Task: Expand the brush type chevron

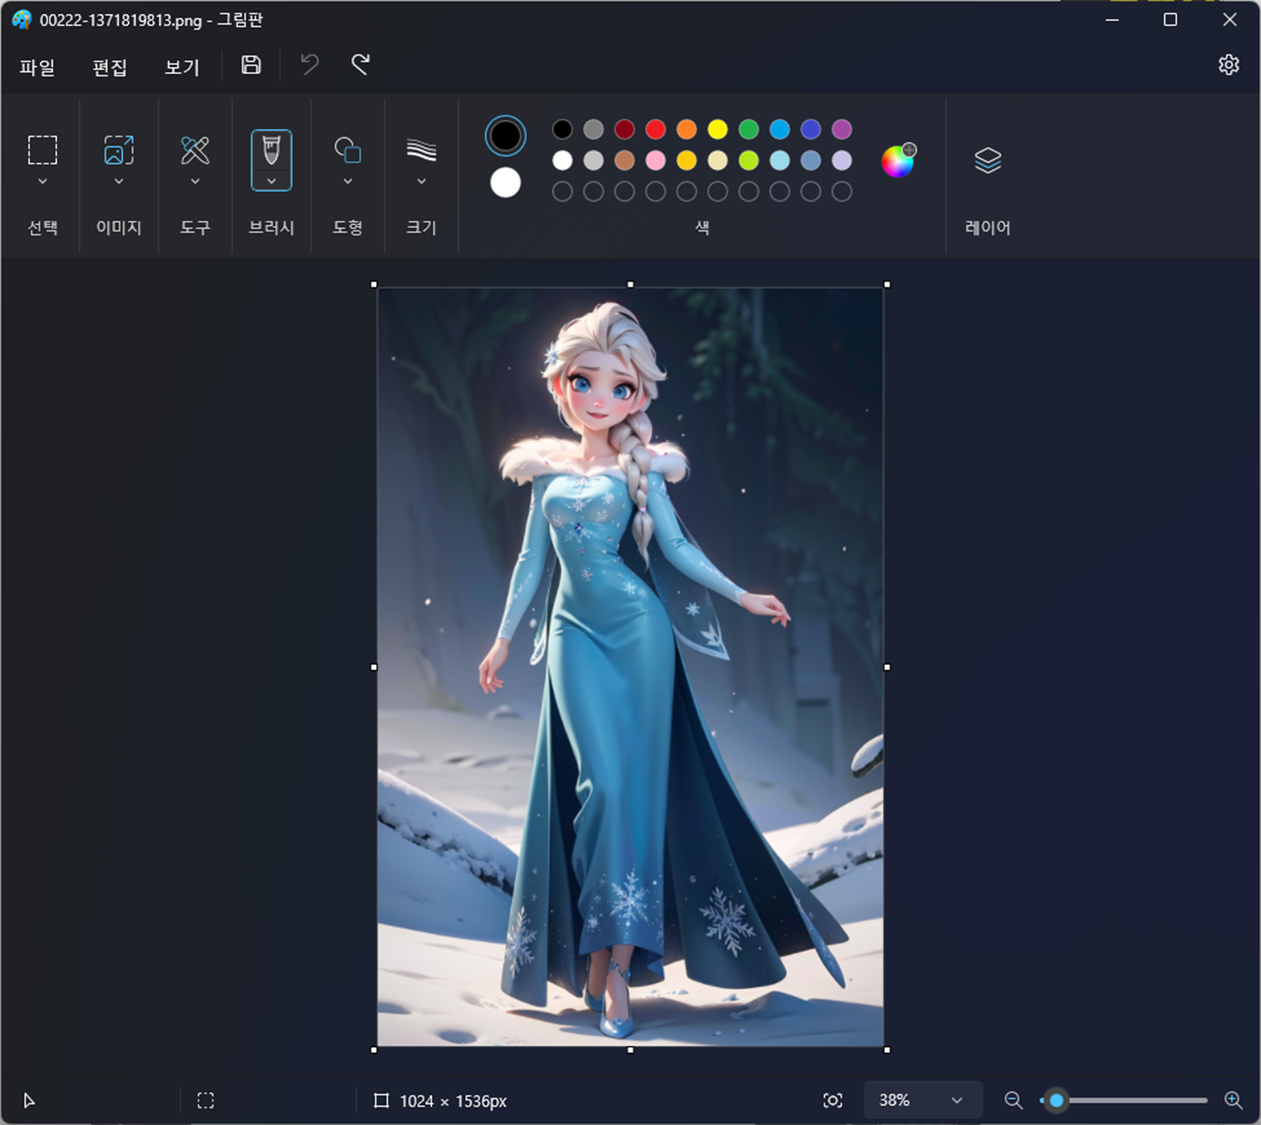Action: 271,181
